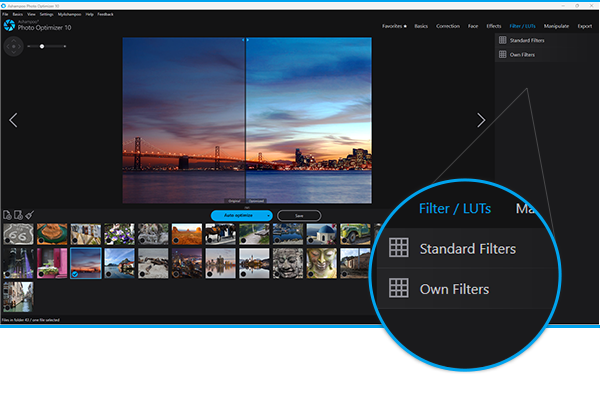Click the Own Filters grid icon

[x=502, y=54]
